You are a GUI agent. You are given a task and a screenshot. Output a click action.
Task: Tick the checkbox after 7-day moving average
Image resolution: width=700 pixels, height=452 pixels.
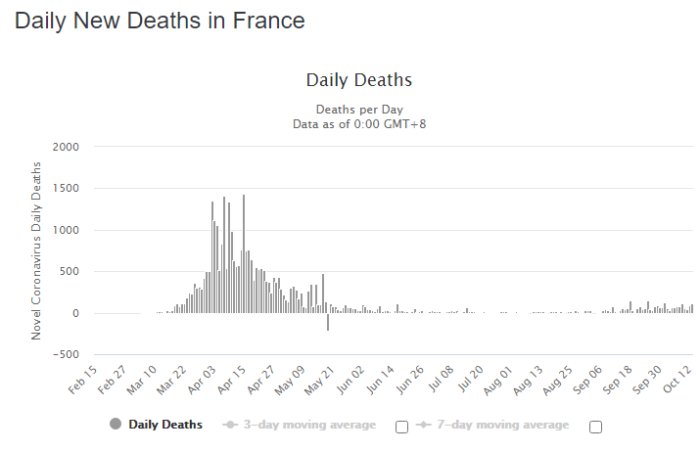tap(595, 427)
